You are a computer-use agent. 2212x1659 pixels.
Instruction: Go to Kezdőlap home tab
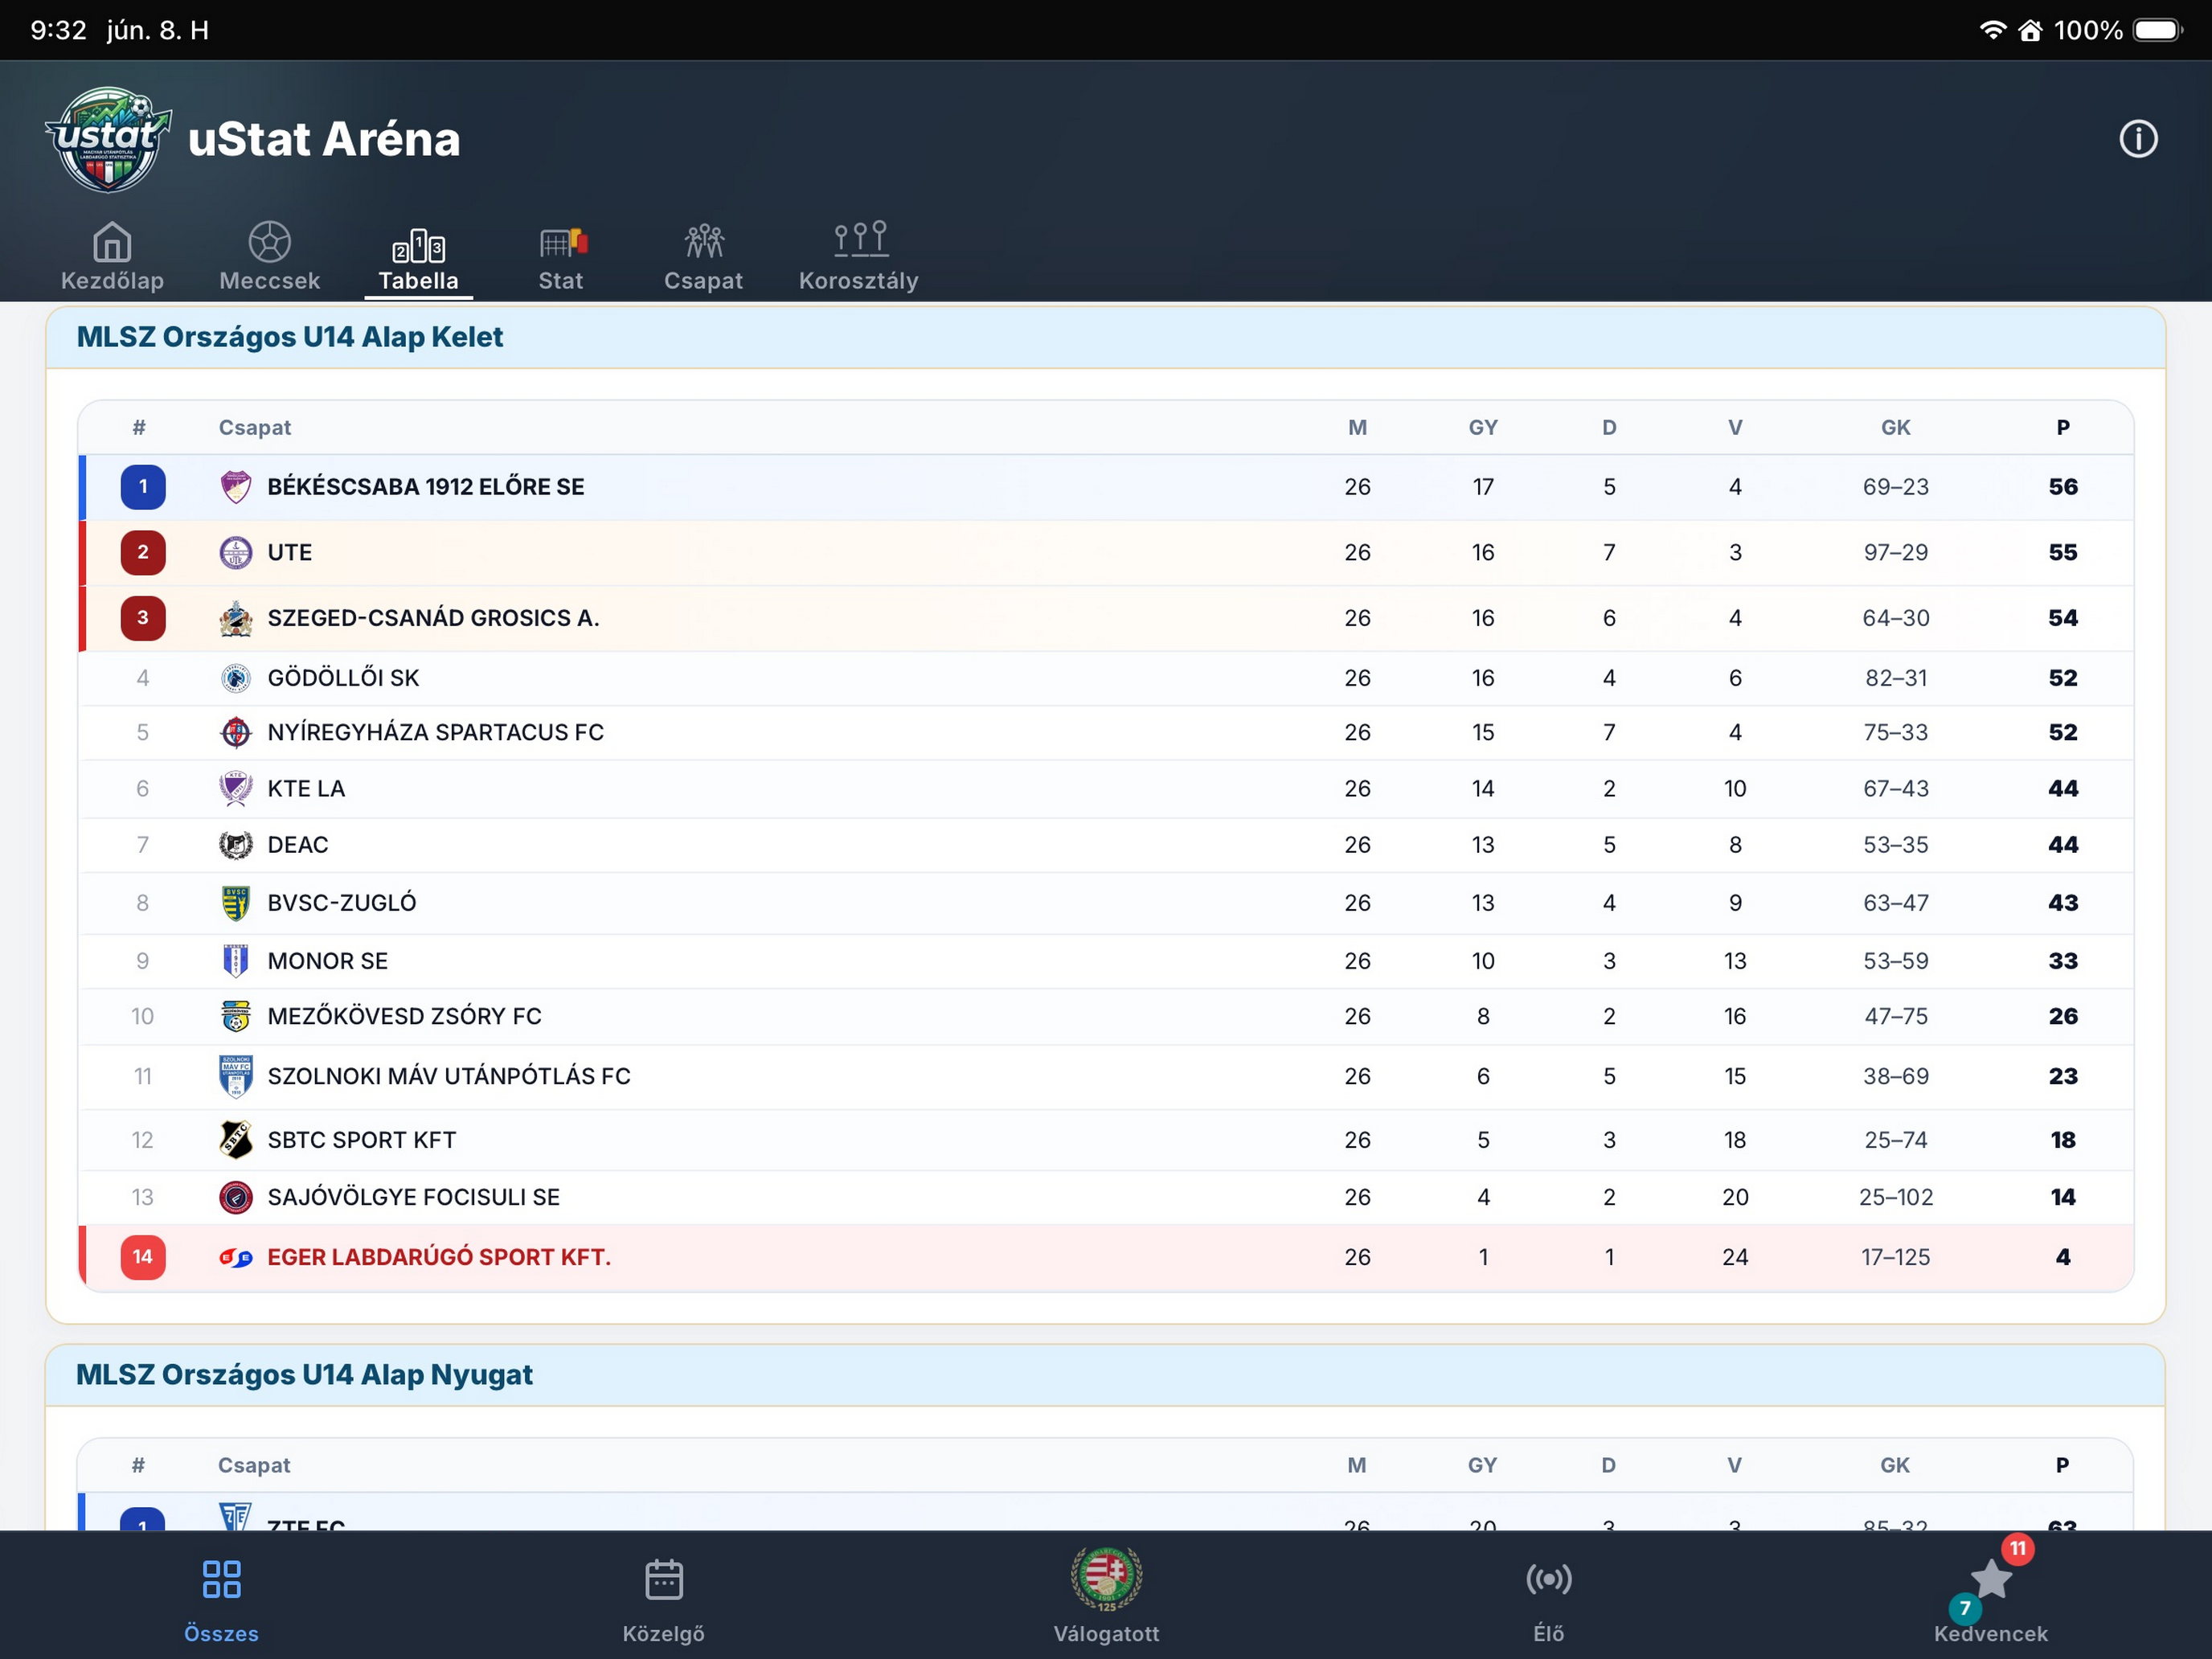coord(112,257)
